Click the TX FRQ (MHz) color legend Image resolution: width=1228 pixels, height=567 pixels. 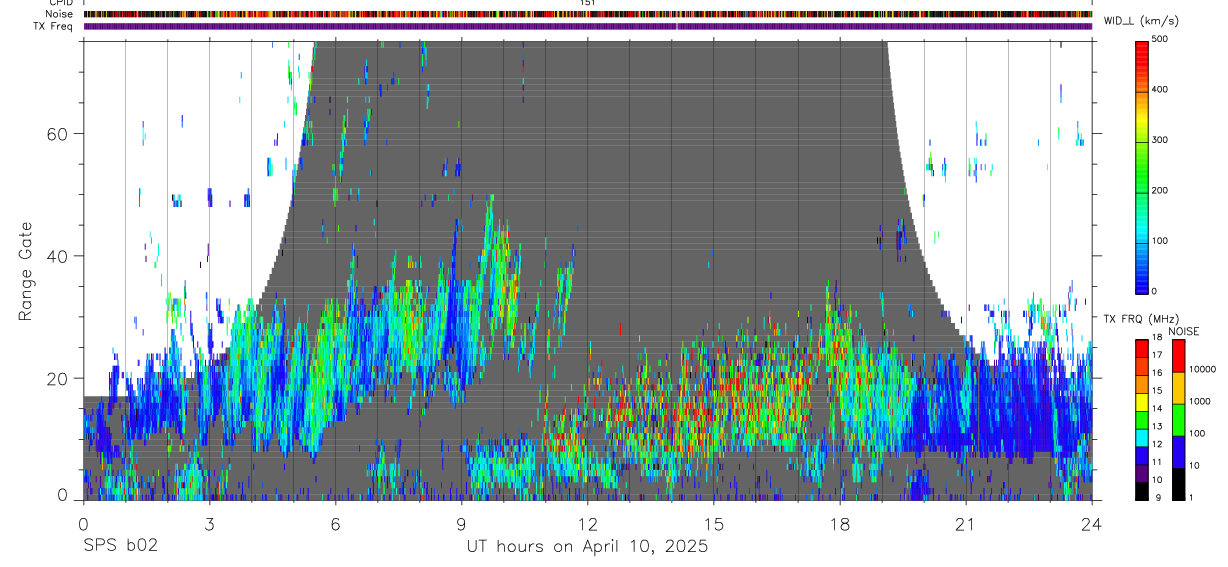[x=1142, y=419]
